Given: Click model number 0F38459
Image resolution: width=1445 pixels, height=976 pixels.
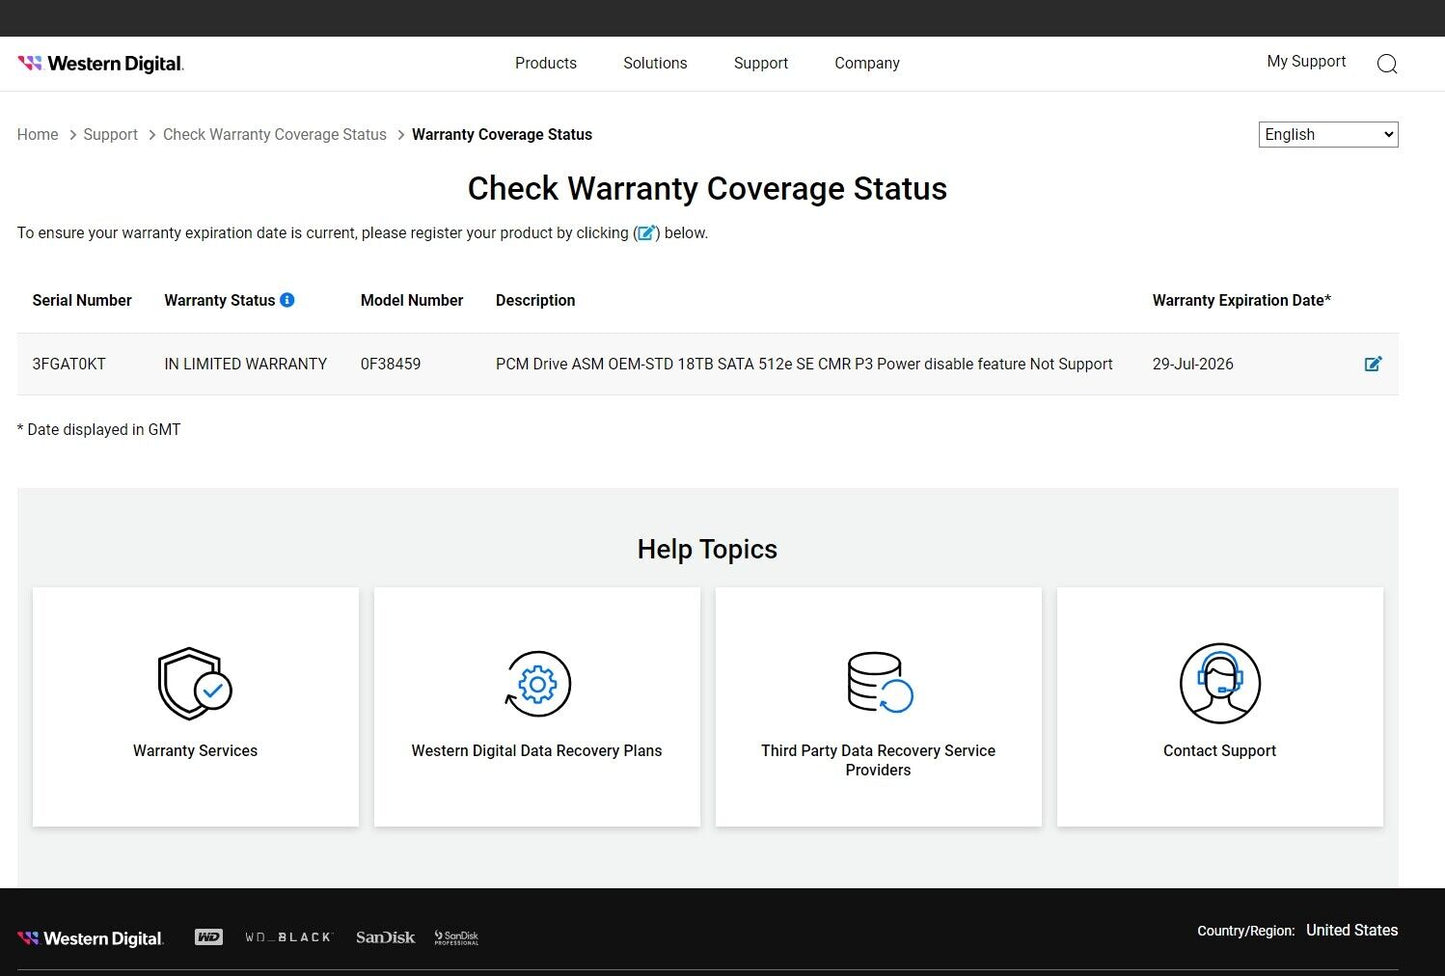Looking at the screenshot, I should pyautogui.click(x=391, y=364).
